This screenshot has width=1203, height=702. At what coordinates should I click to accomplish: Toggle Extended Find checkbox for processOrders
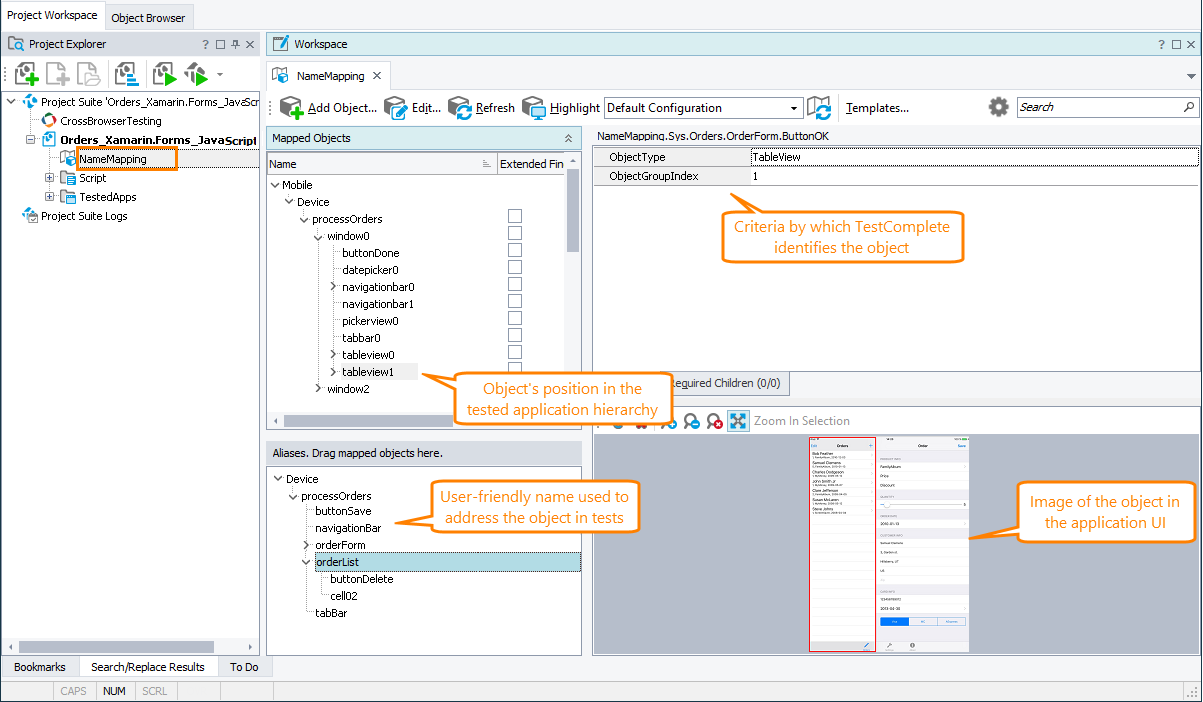[x=515, y=216]
